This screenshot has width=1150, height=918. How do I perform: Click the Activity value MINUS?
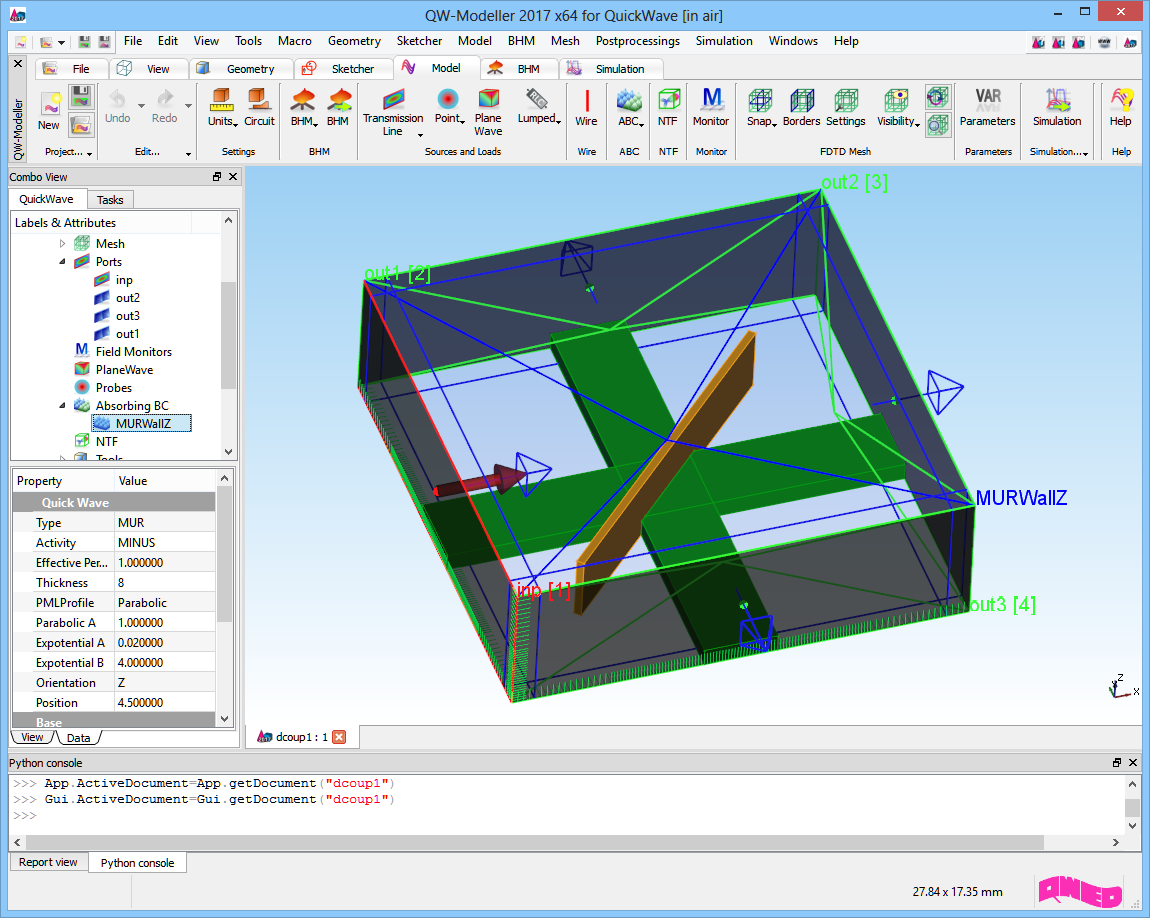pos(164,543)
